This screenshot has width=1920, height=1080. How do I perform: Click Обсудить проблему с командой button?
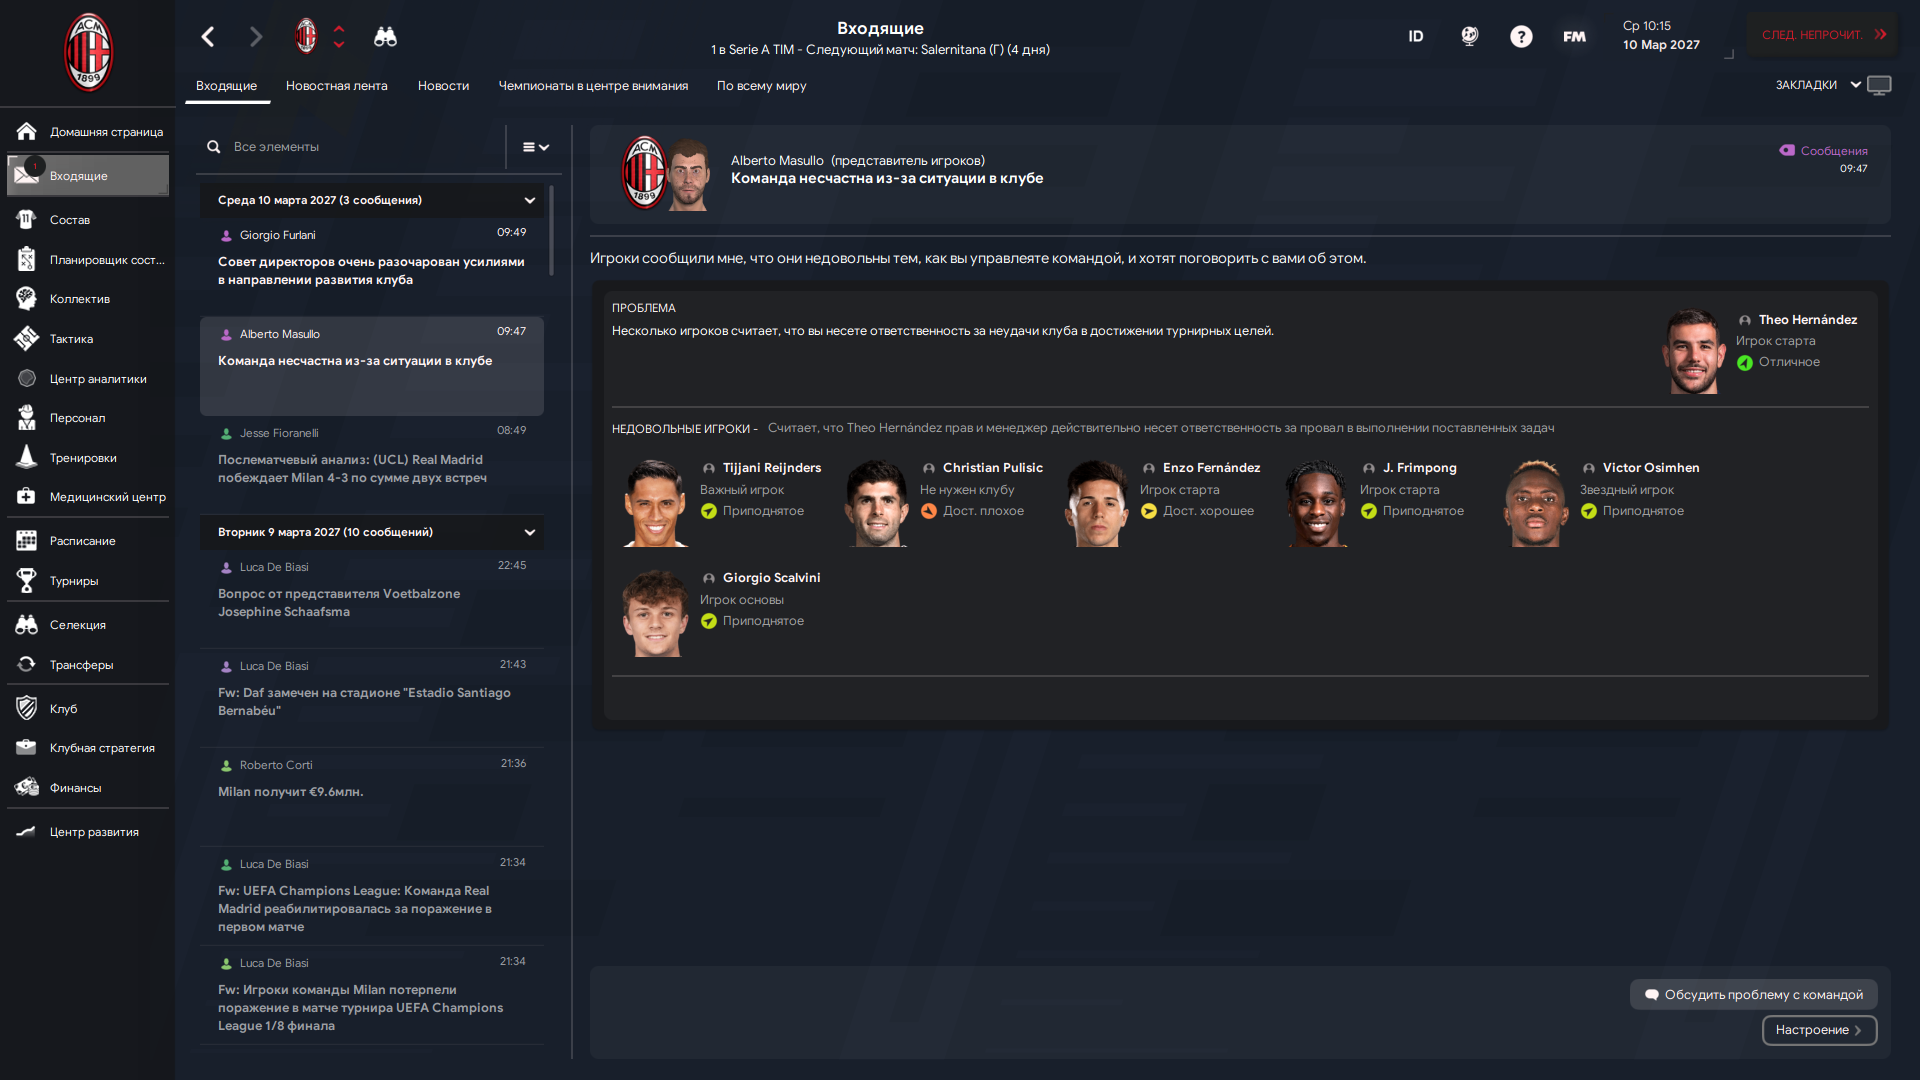coord(1754,995)
